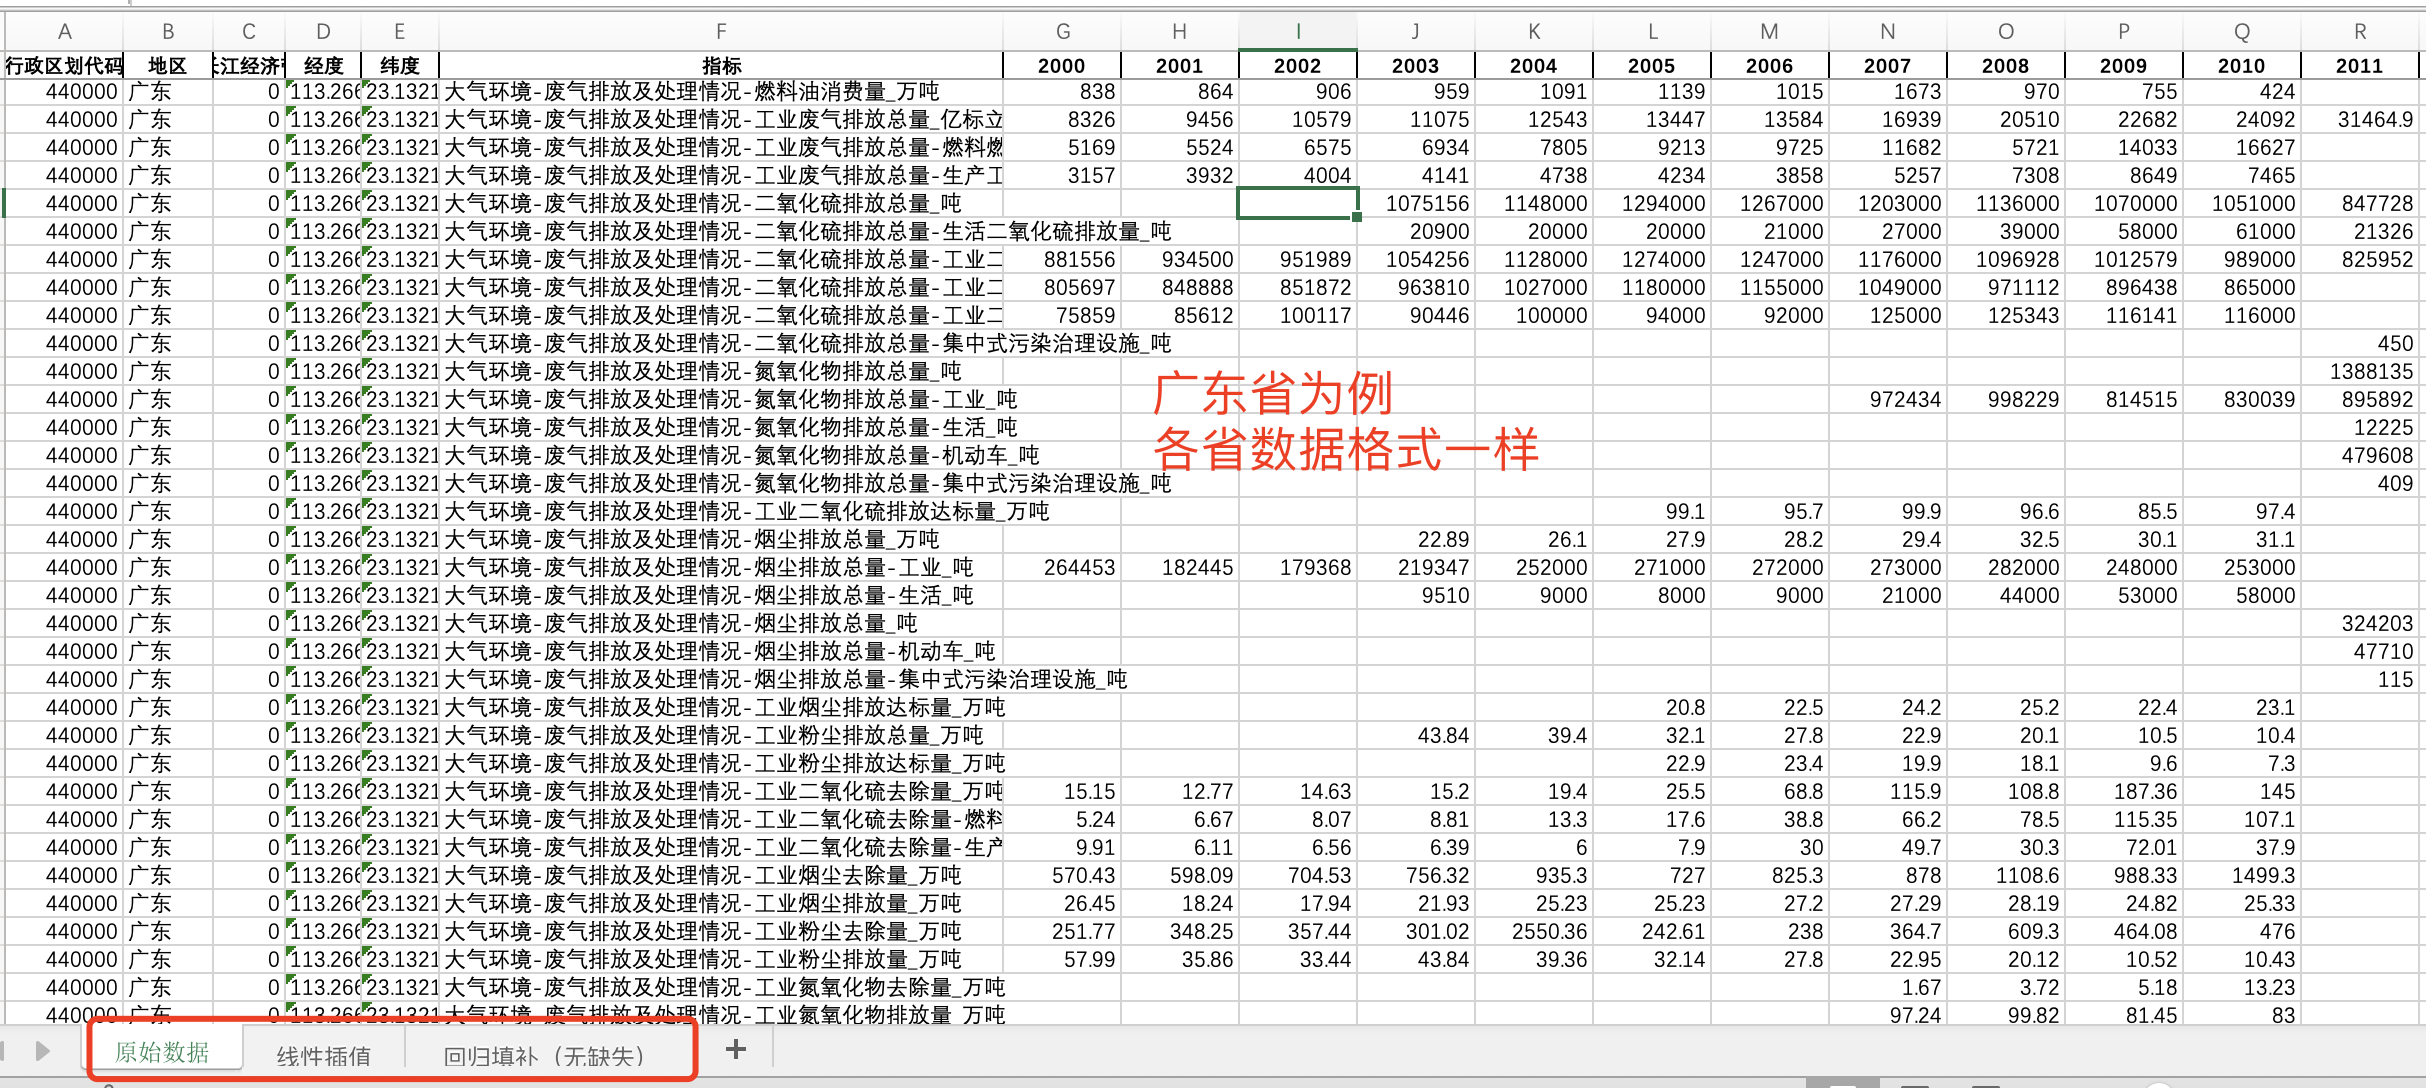The width and height of the screenshot is (2426, 1088).
Task: Click the next-sheet navigation arrow
Action: pyautogui.click(x=42, y=1050)
